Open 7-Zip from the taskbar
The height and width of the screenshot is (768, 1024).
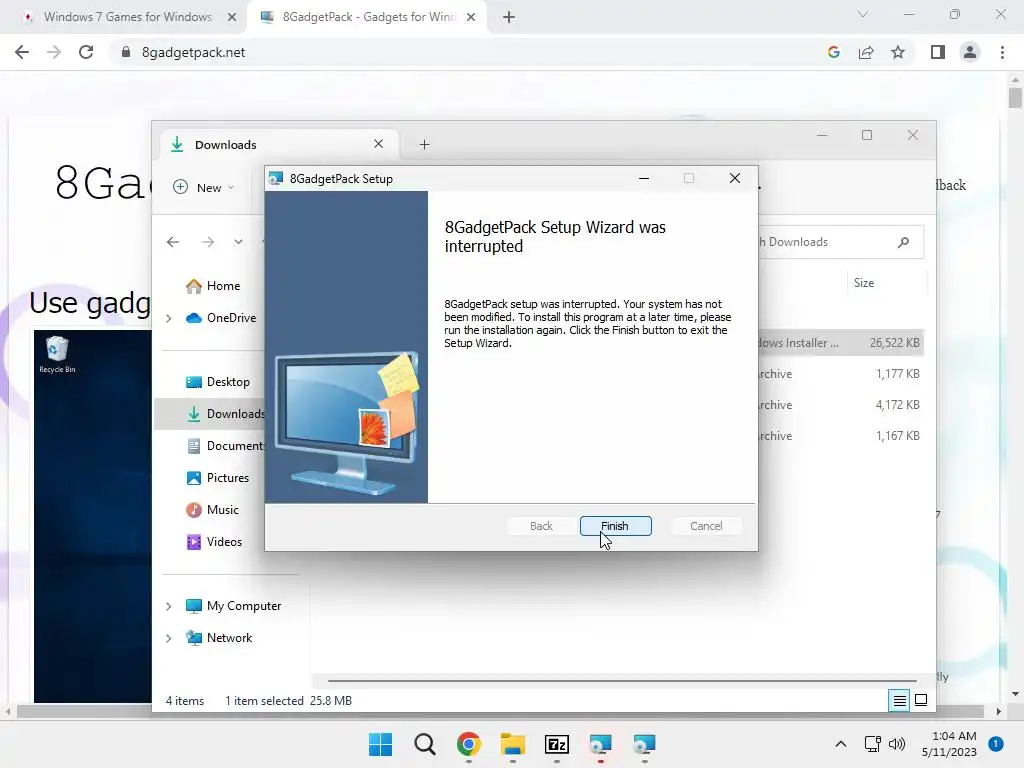point(556,744)
